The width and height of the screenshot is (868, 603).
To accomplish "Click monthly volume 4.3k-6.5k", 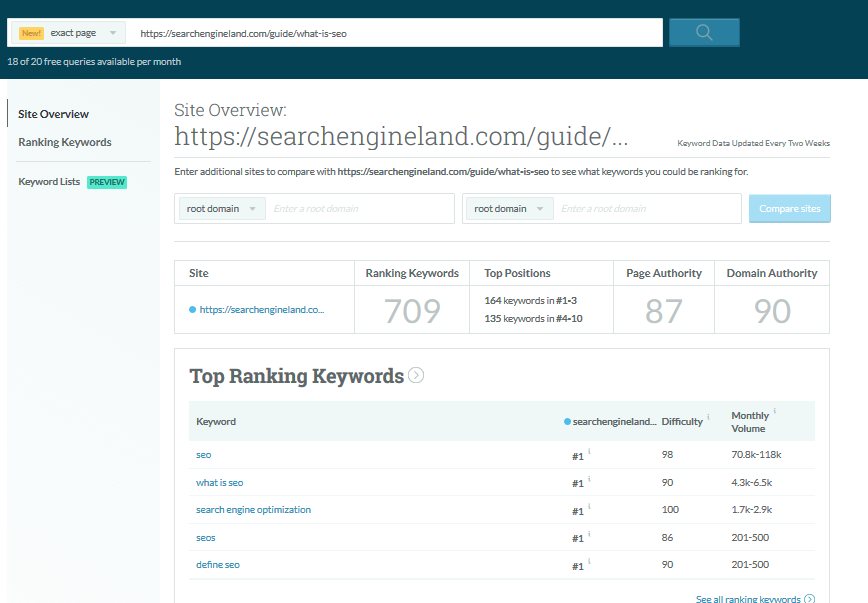I will (x=751, y=482).
